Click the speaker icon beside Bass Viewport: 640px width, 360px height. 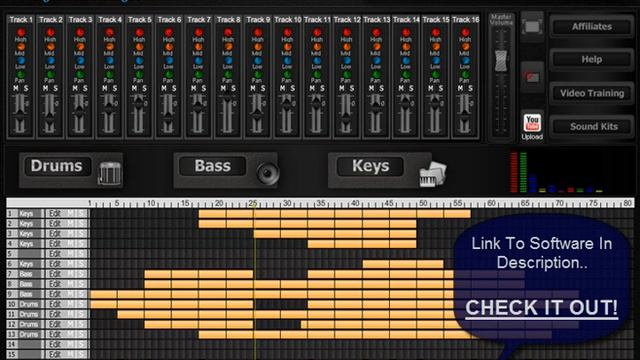(268, 173)
